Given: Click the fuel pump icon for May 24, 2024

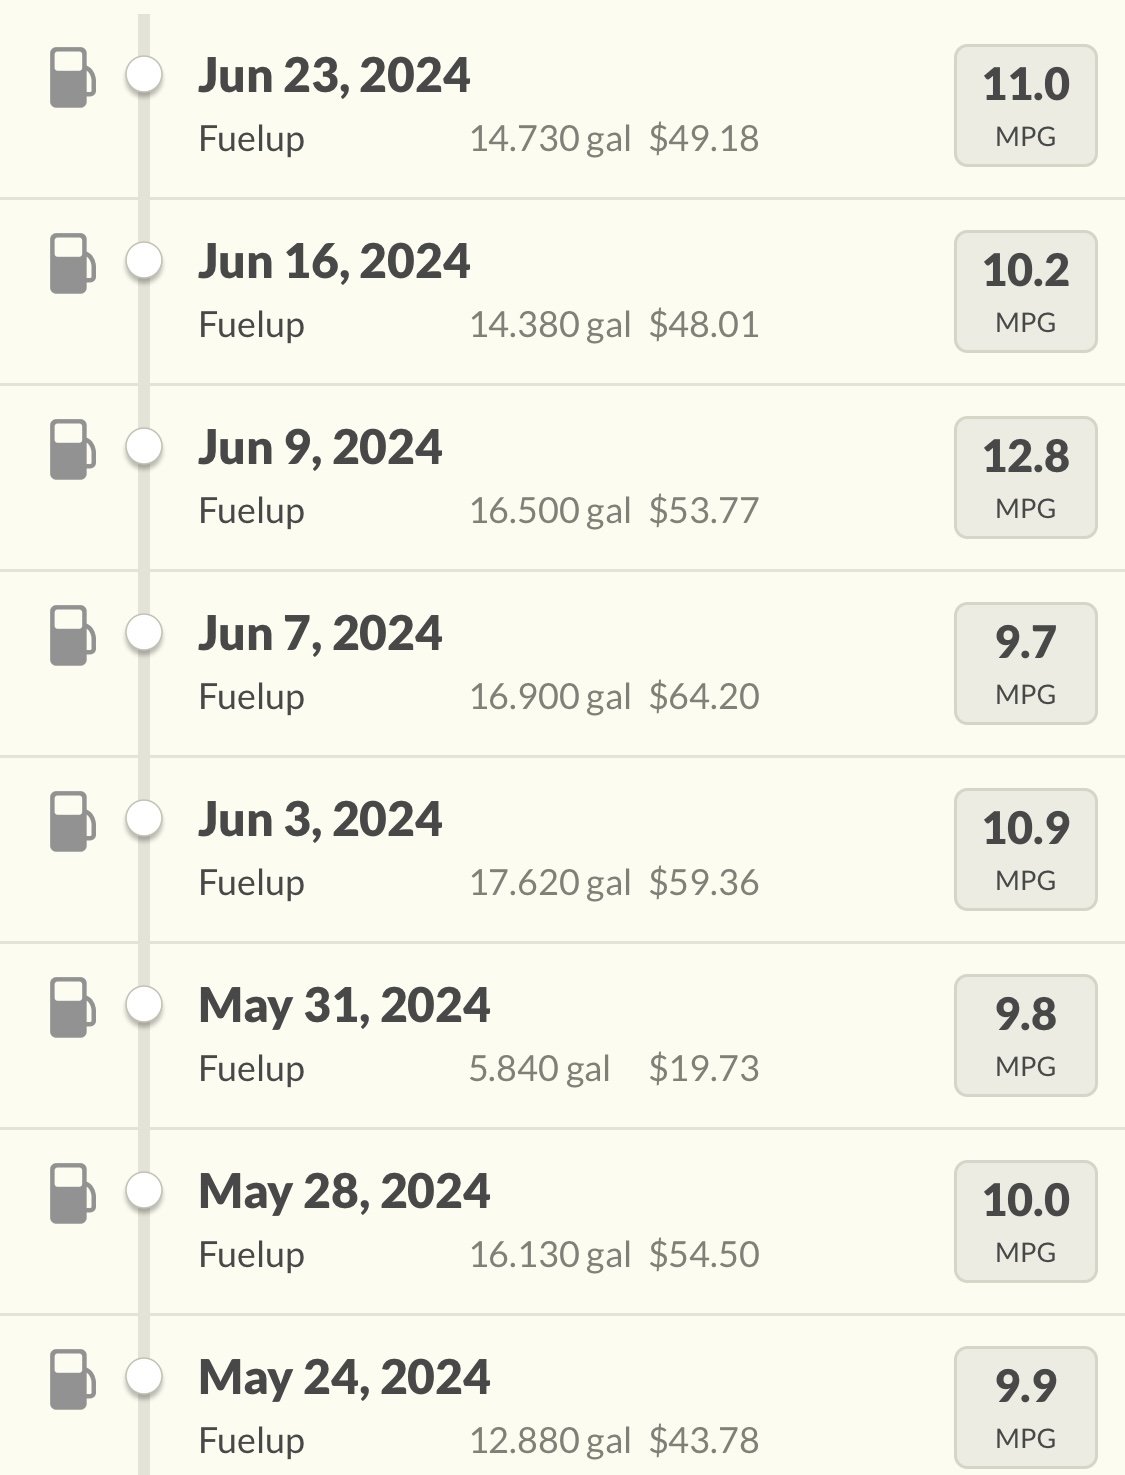Looking at the screenshot, I should [x=73, y=1380].
